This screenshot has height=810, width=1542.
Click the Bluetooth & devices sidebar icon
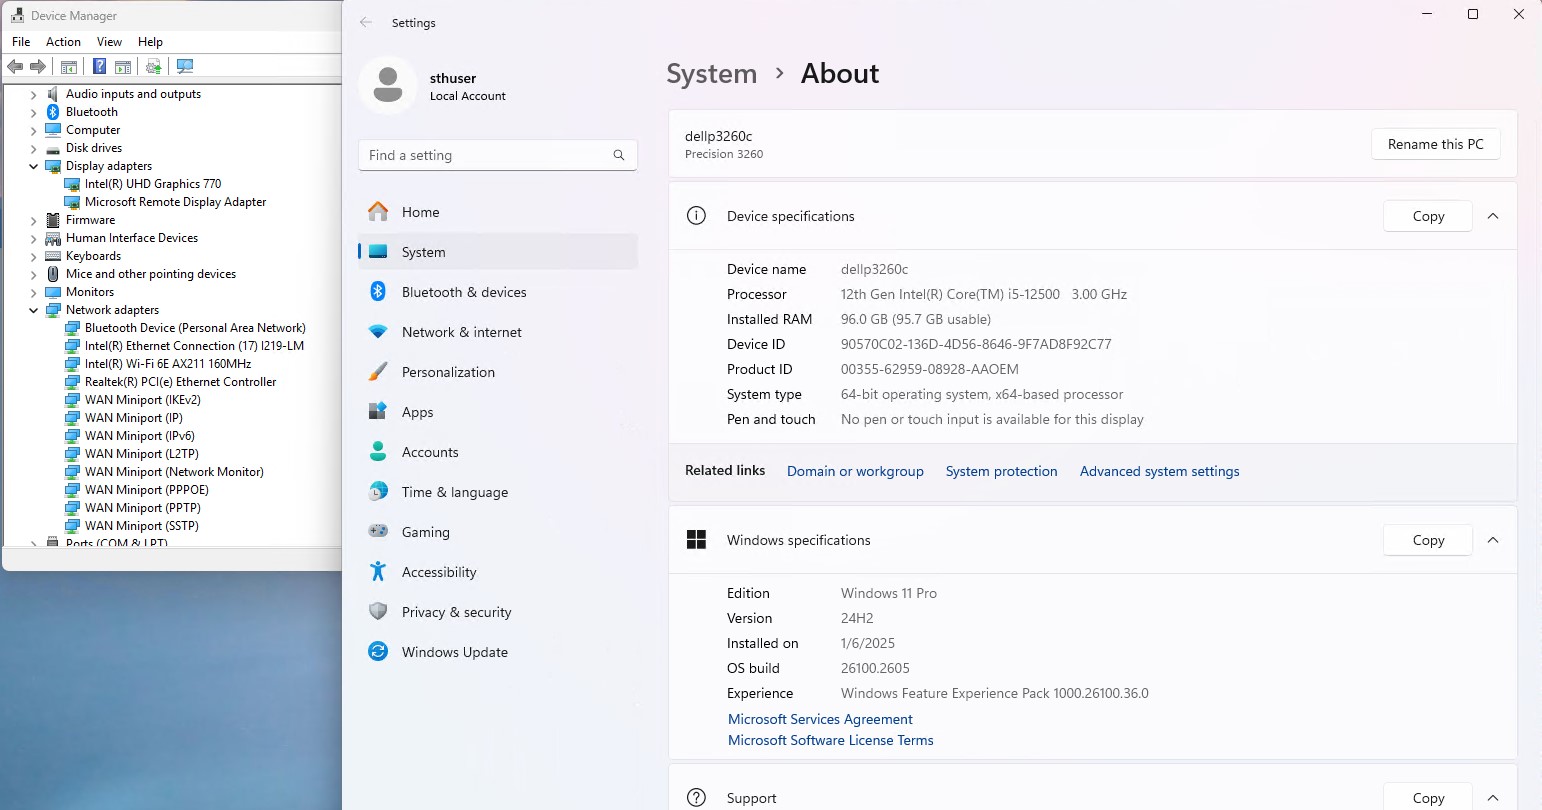(x=378, y=292)
